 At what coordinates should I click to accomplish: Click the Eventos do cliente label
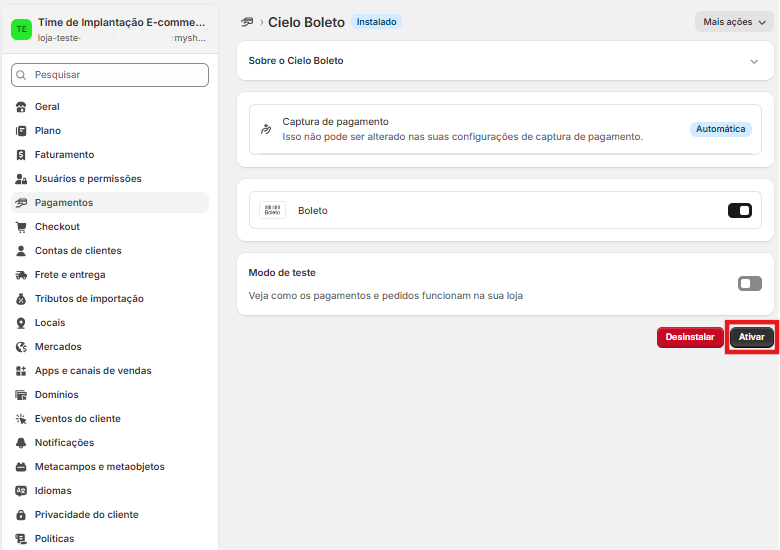tap(78, 419)
